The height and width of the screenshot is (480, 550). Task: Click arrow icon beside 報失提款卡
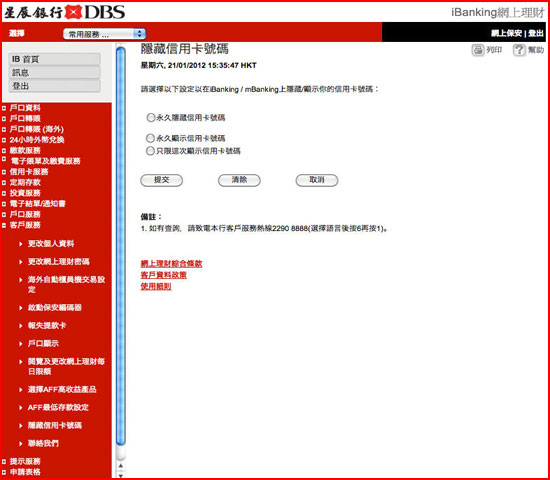pos(21,326)
